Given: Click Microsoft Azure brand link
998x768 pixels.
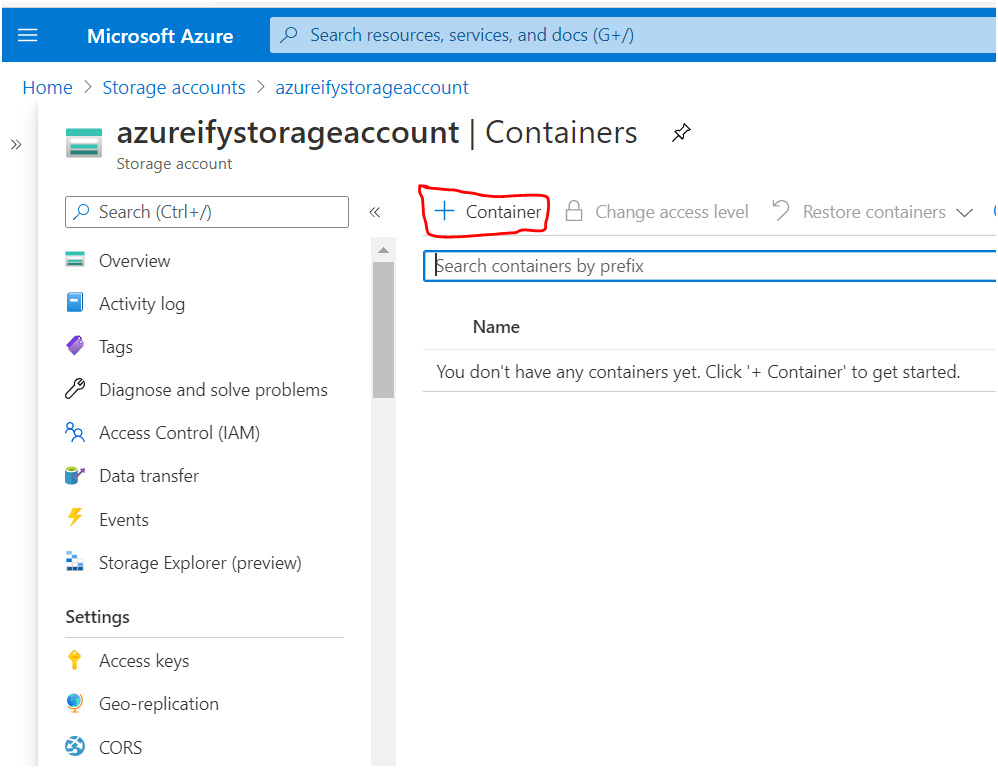Looking at the screenshot, I should pos(160,36).
